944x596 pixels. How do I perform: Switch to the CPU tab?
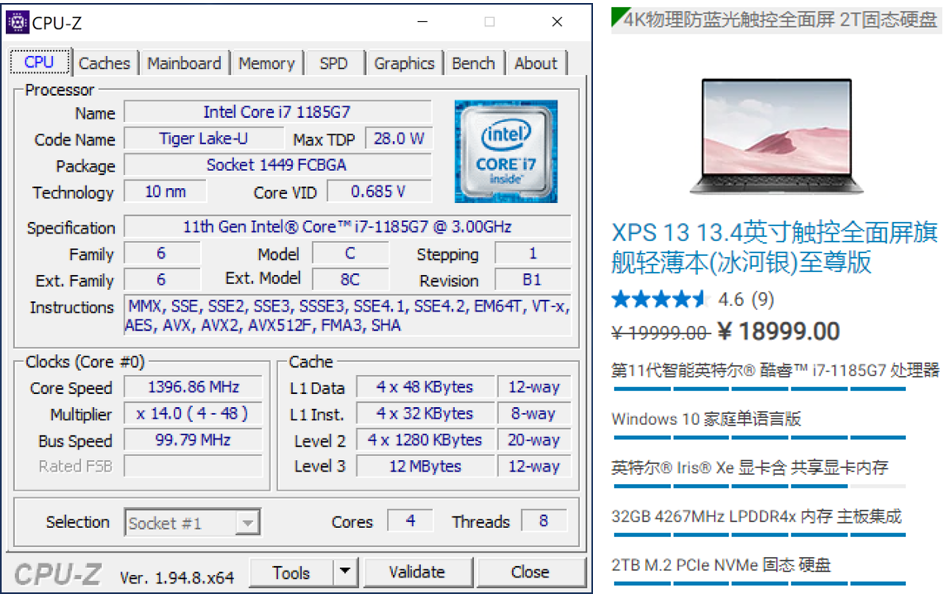[x=40, y=62]
